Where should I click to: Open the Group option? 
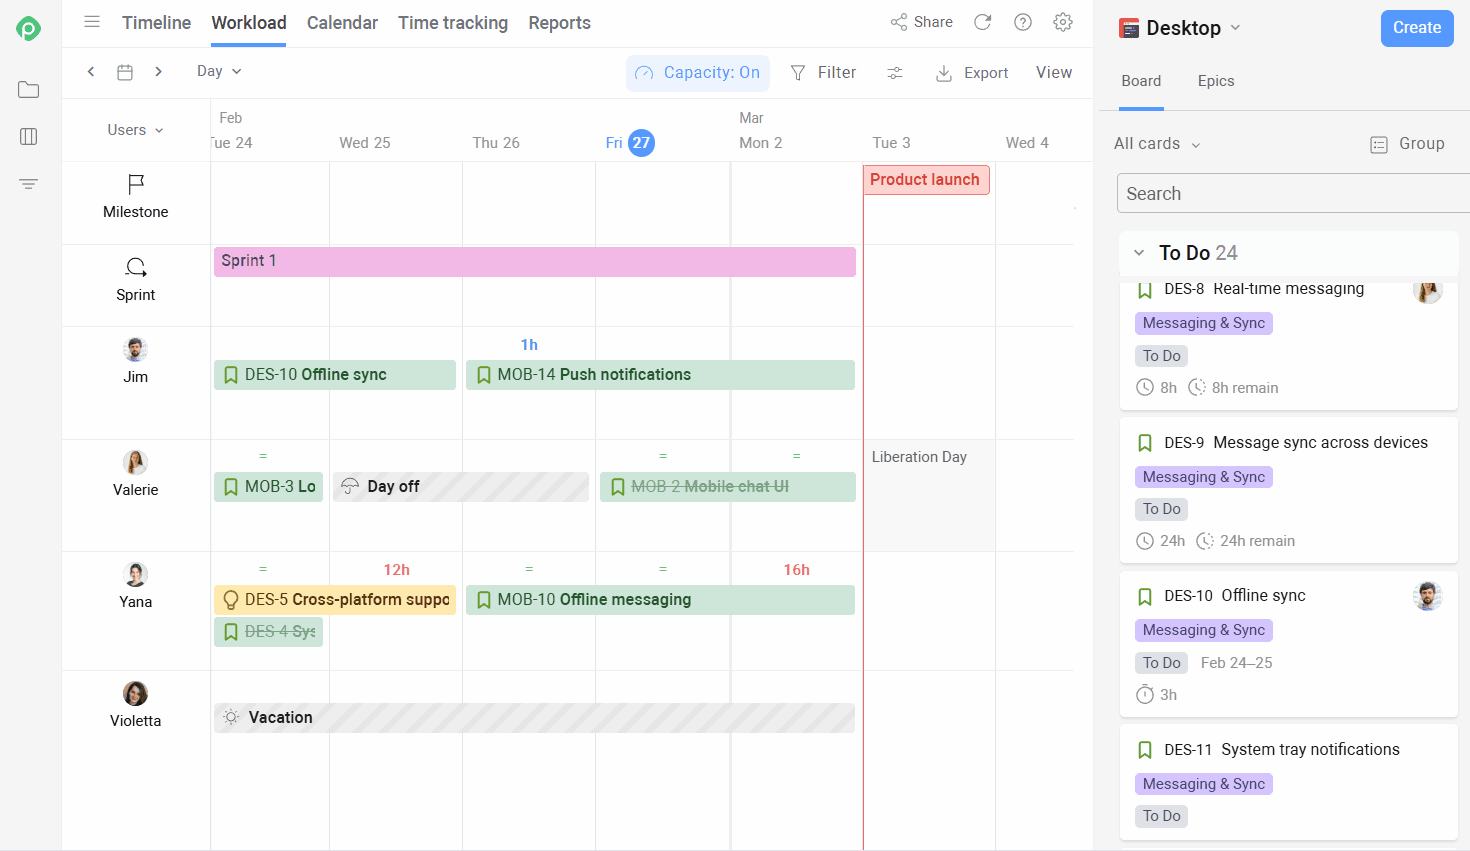[1407, 144]
